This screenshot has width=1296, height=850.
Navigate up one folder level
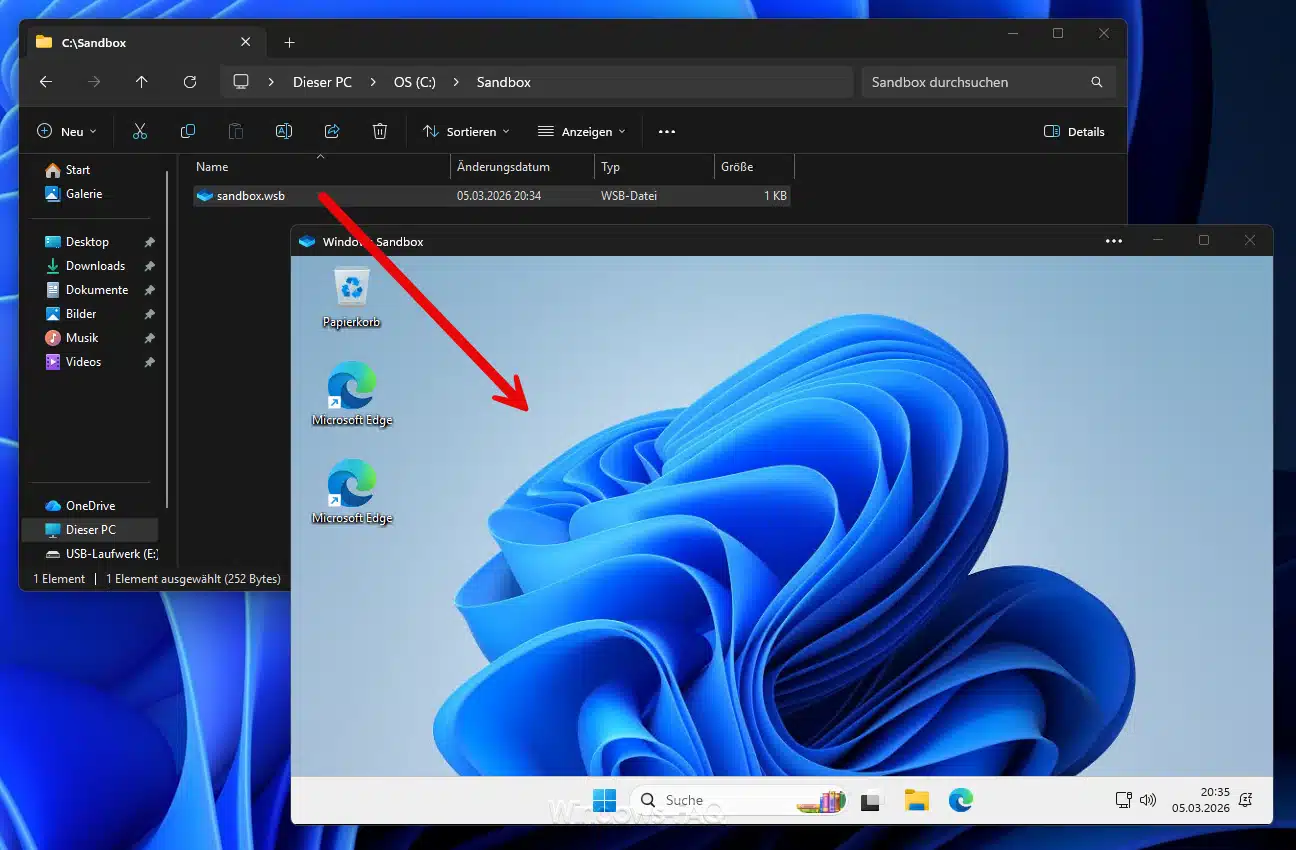pyautogui.click(x=141, y=82)
